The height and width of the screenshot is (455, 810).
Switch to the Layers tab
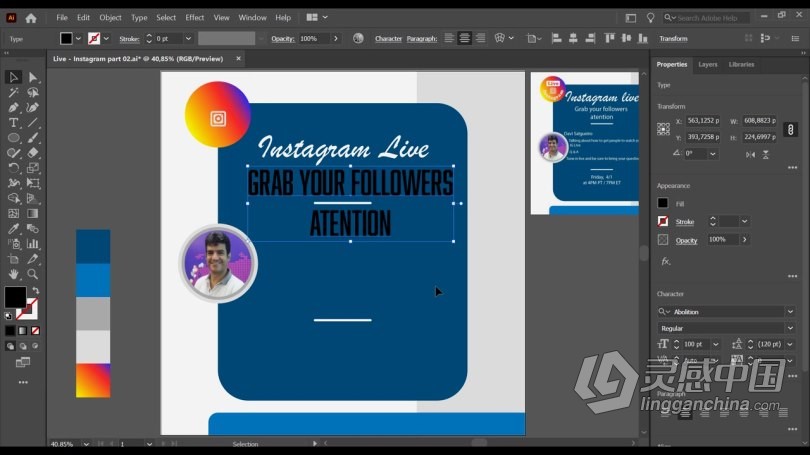point(708,65)
